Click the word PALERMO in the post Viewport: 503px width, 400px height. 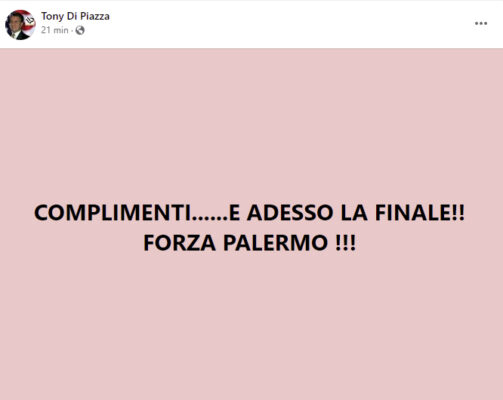click(275, 243)
